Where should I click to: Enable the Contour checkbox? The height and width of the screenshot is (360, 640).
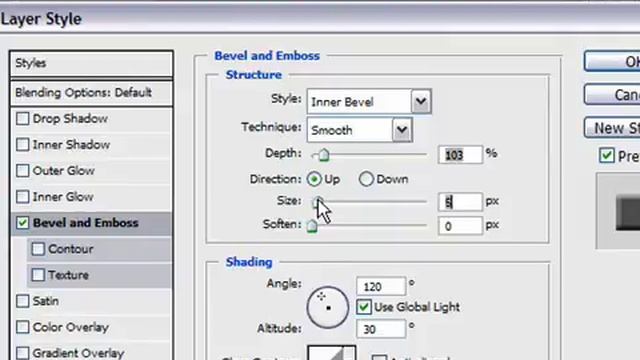click(x=38, y=249)
